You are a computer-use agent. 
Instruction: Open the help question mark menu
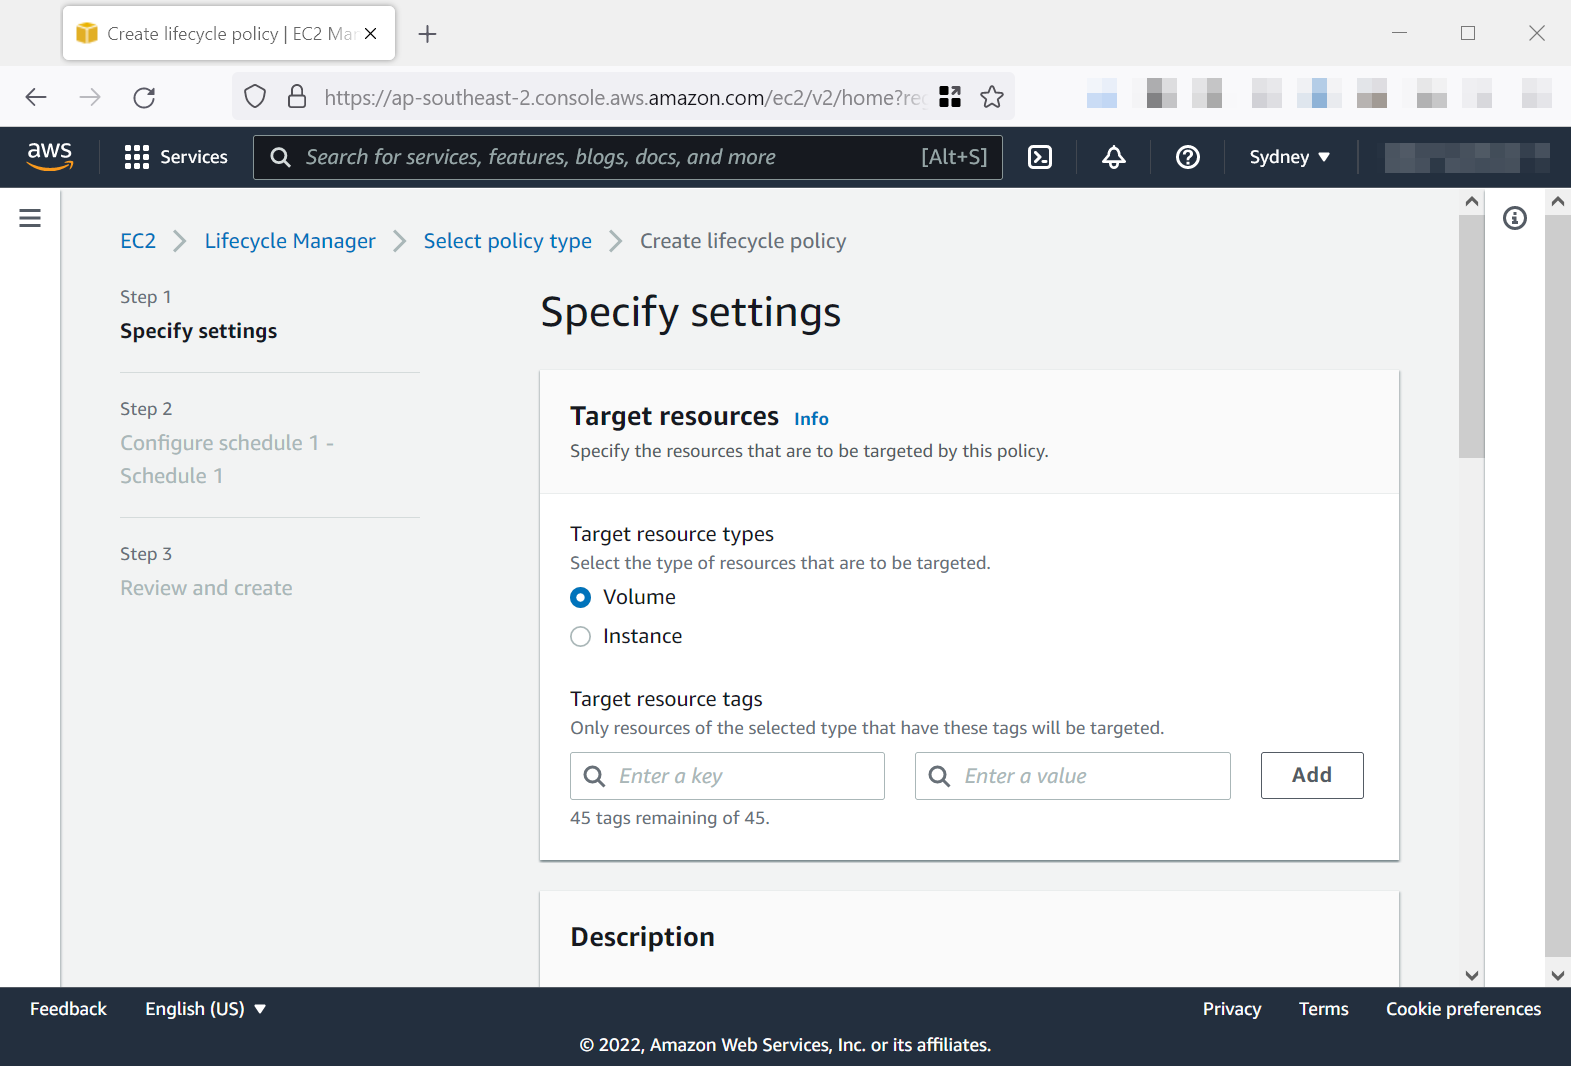click(1188, 157)
